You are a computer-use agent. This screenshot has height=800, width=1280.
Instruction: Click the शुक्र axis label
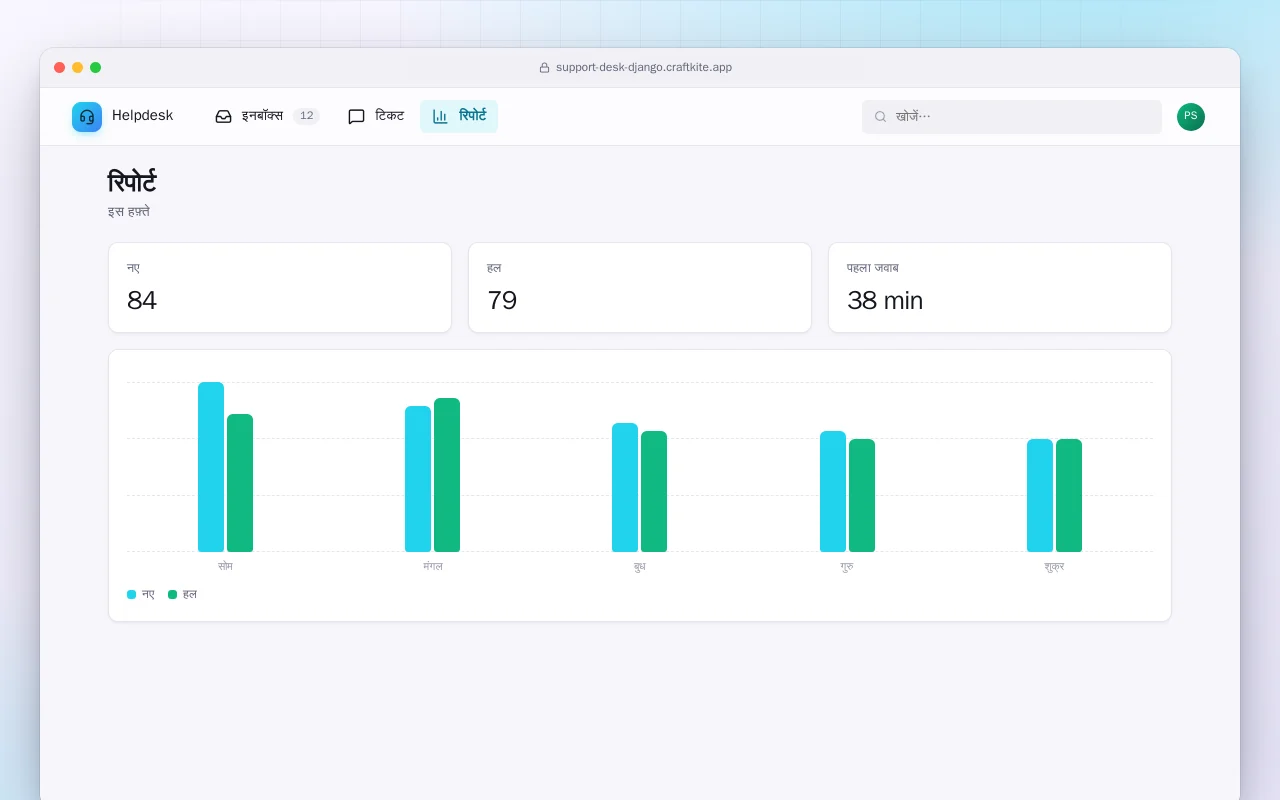[1054, 567]
